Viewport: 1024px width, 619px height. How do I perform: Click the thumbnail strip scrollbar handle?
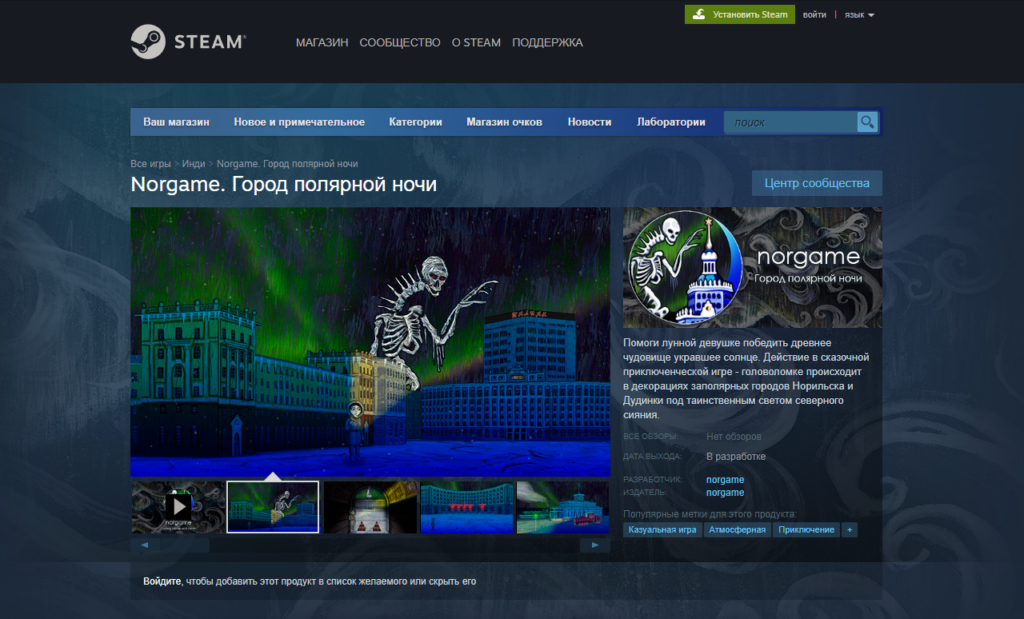coord(185,545)
